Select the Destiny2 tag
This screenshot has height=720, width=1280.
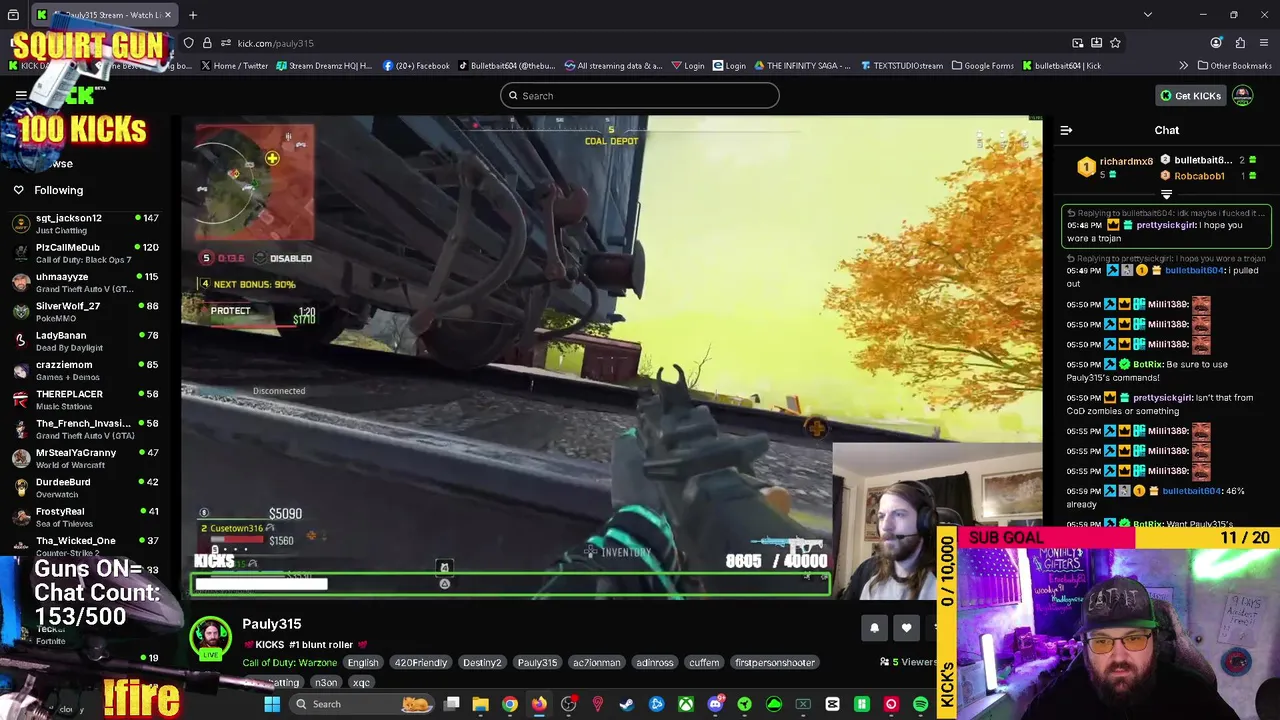click(481, 662)
